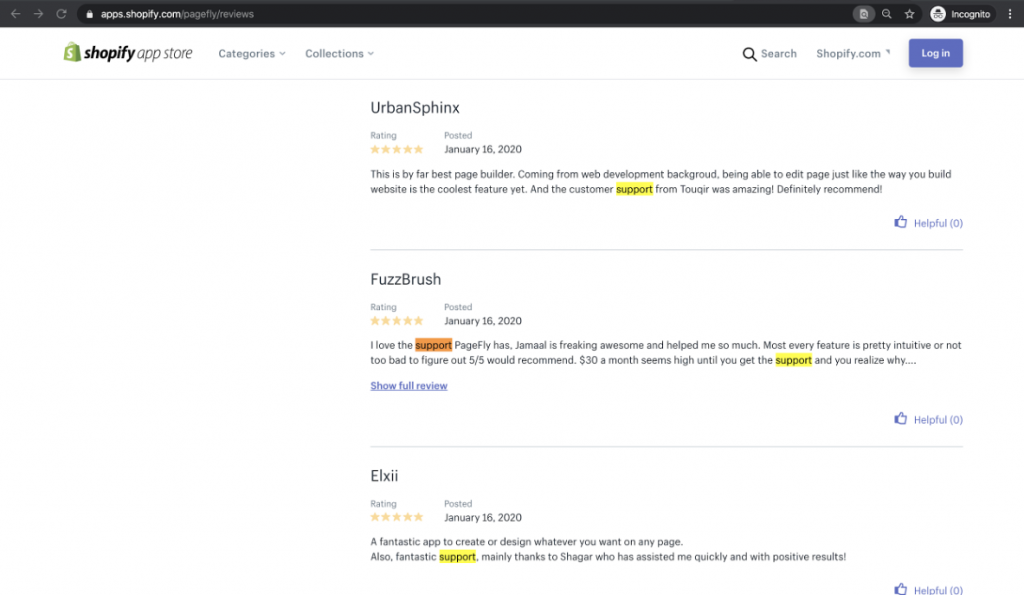Click thumbs-up icon on Elxii review
1024x595 pixels.
pyautogui.click(x=901, y=589)
